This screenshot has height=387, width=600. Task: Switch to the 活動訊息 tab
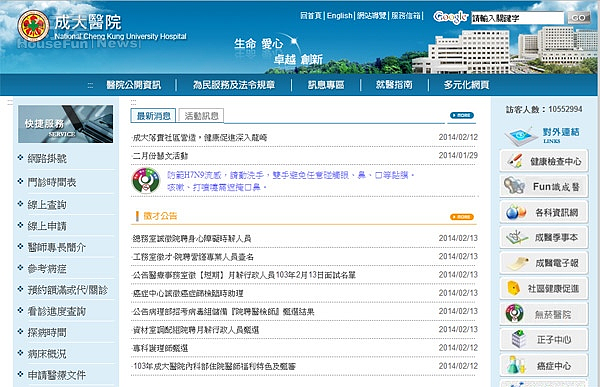coord(201,116)
